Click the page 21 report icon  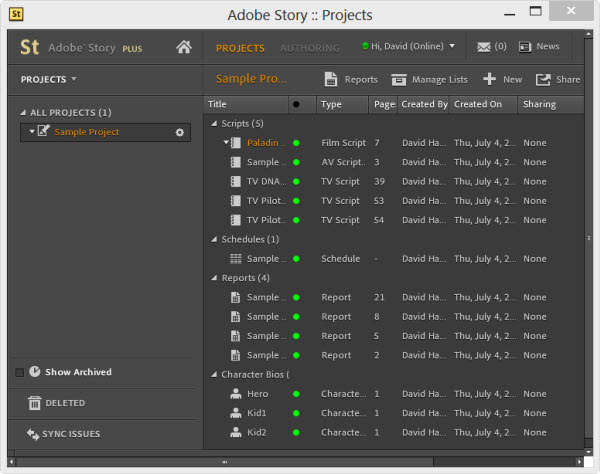236,297
